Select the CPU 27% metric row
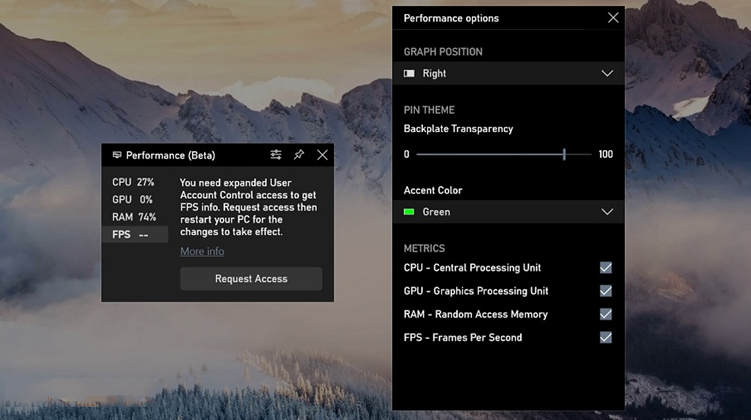The width and height of the screenshot is (751, 420). point(134,183)
